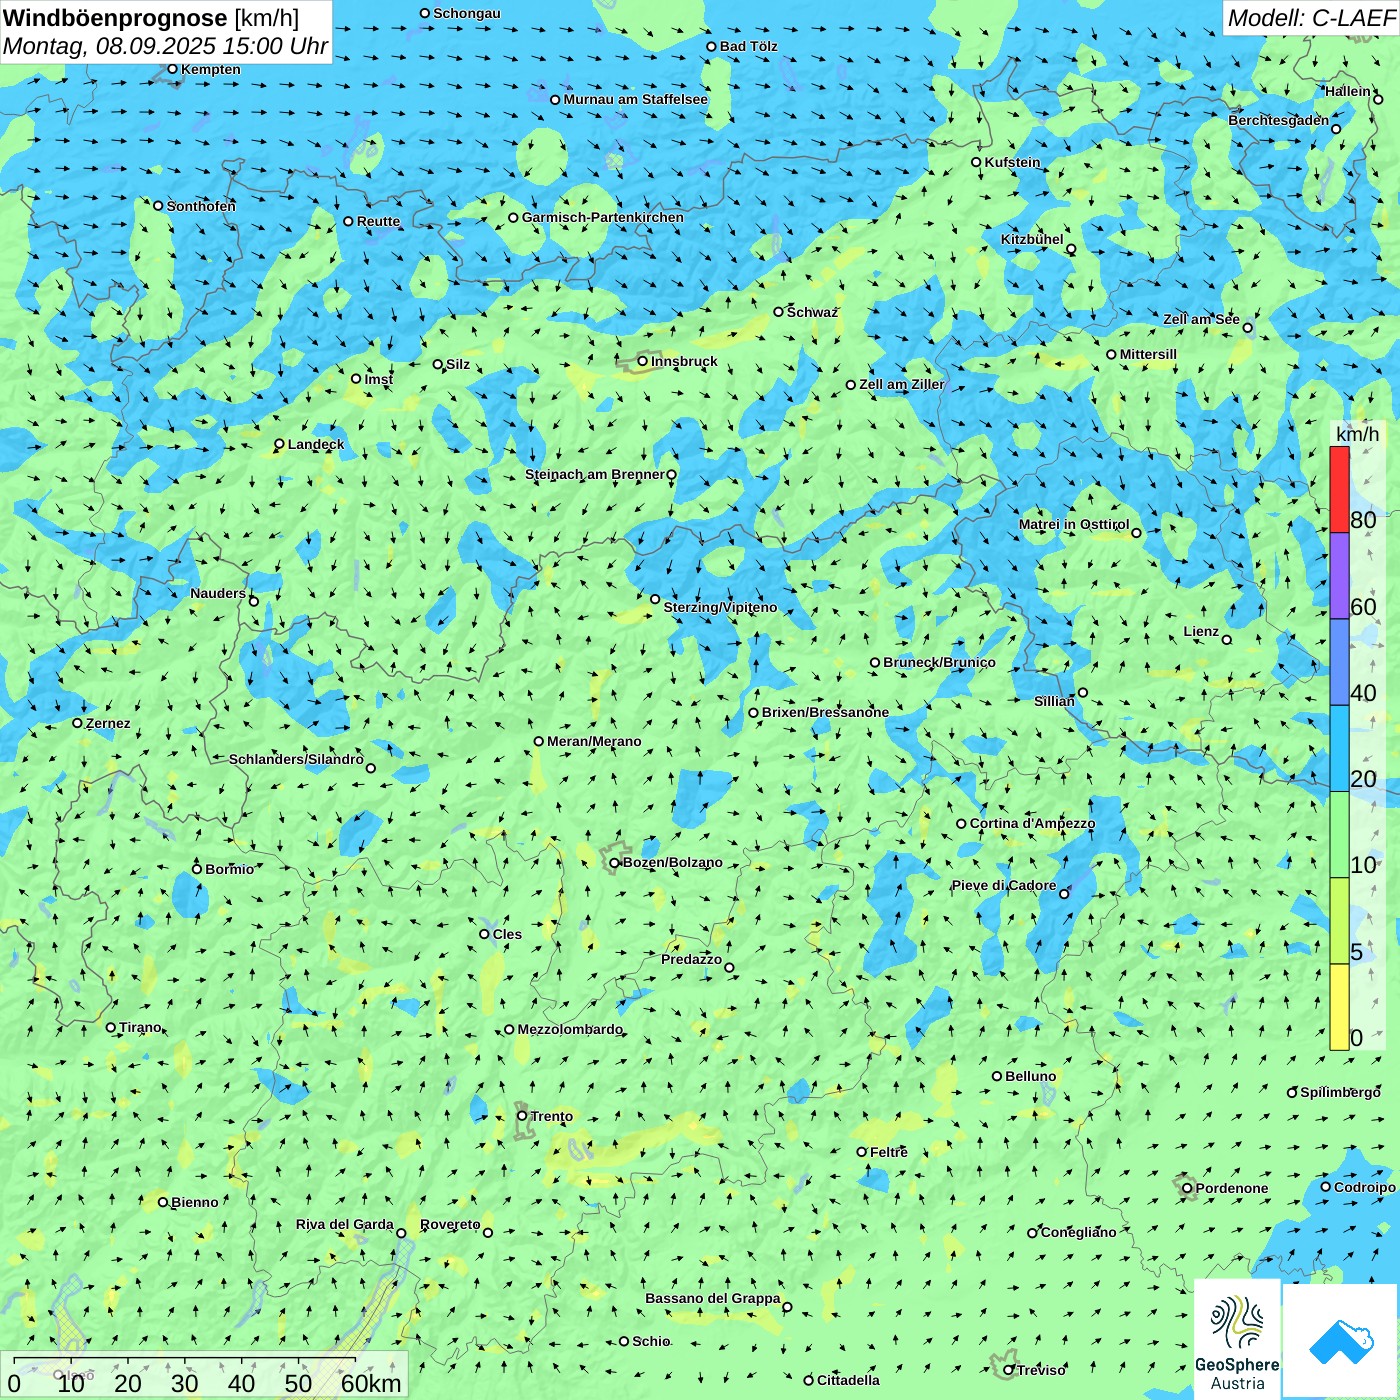The width and height of the screenshot is (1400, 1400).
Task: Click the Pieve di Cadore label
Action: click(x=1004, y=885)
